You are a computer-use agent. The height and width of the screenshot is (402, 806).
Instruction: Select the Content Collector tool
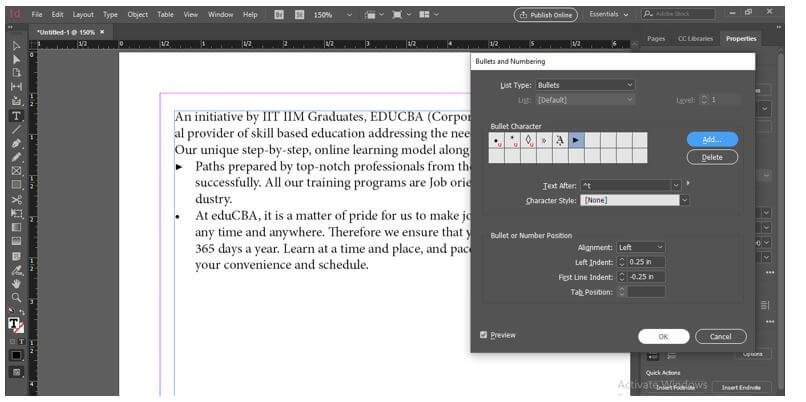click(x=16, y=101)
